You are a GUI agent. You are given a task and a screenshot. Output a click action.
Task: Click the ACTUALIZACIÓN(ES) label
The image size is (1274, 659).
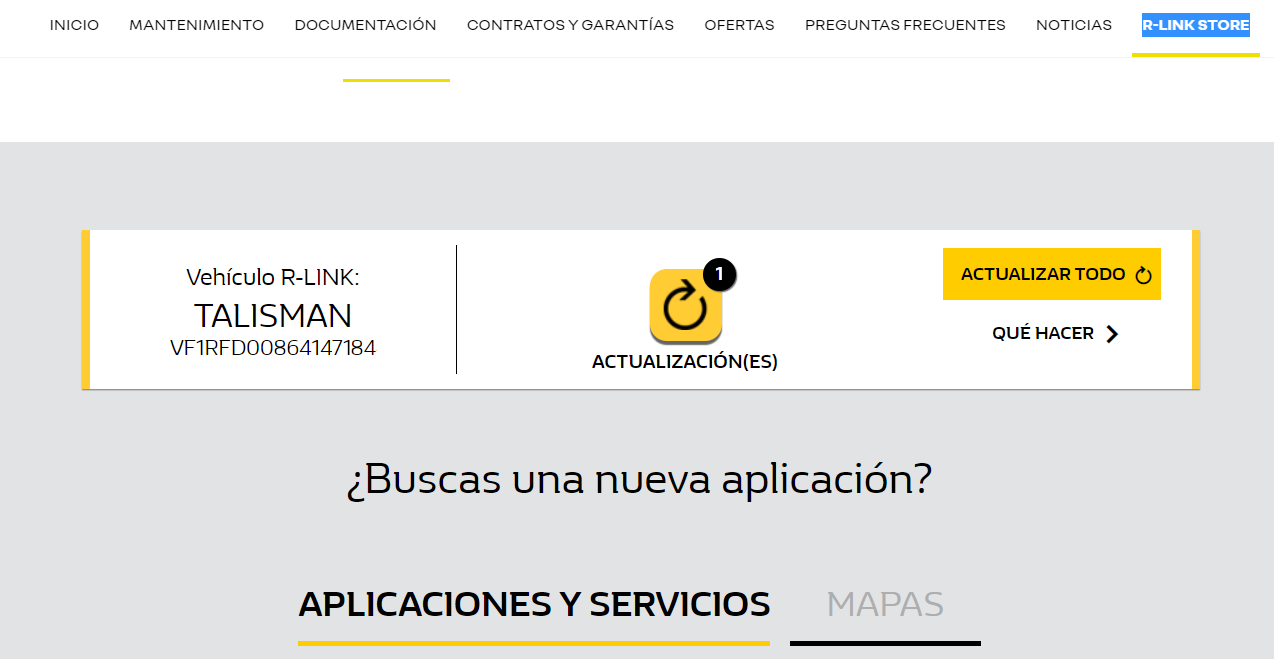685,362
